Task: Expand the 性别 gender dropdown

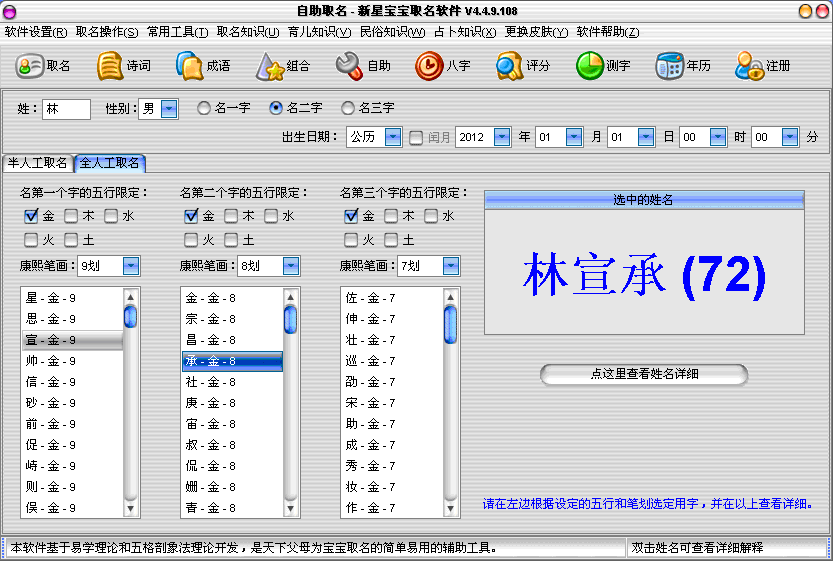Action: pyautogui.click(x=169, y=109)
